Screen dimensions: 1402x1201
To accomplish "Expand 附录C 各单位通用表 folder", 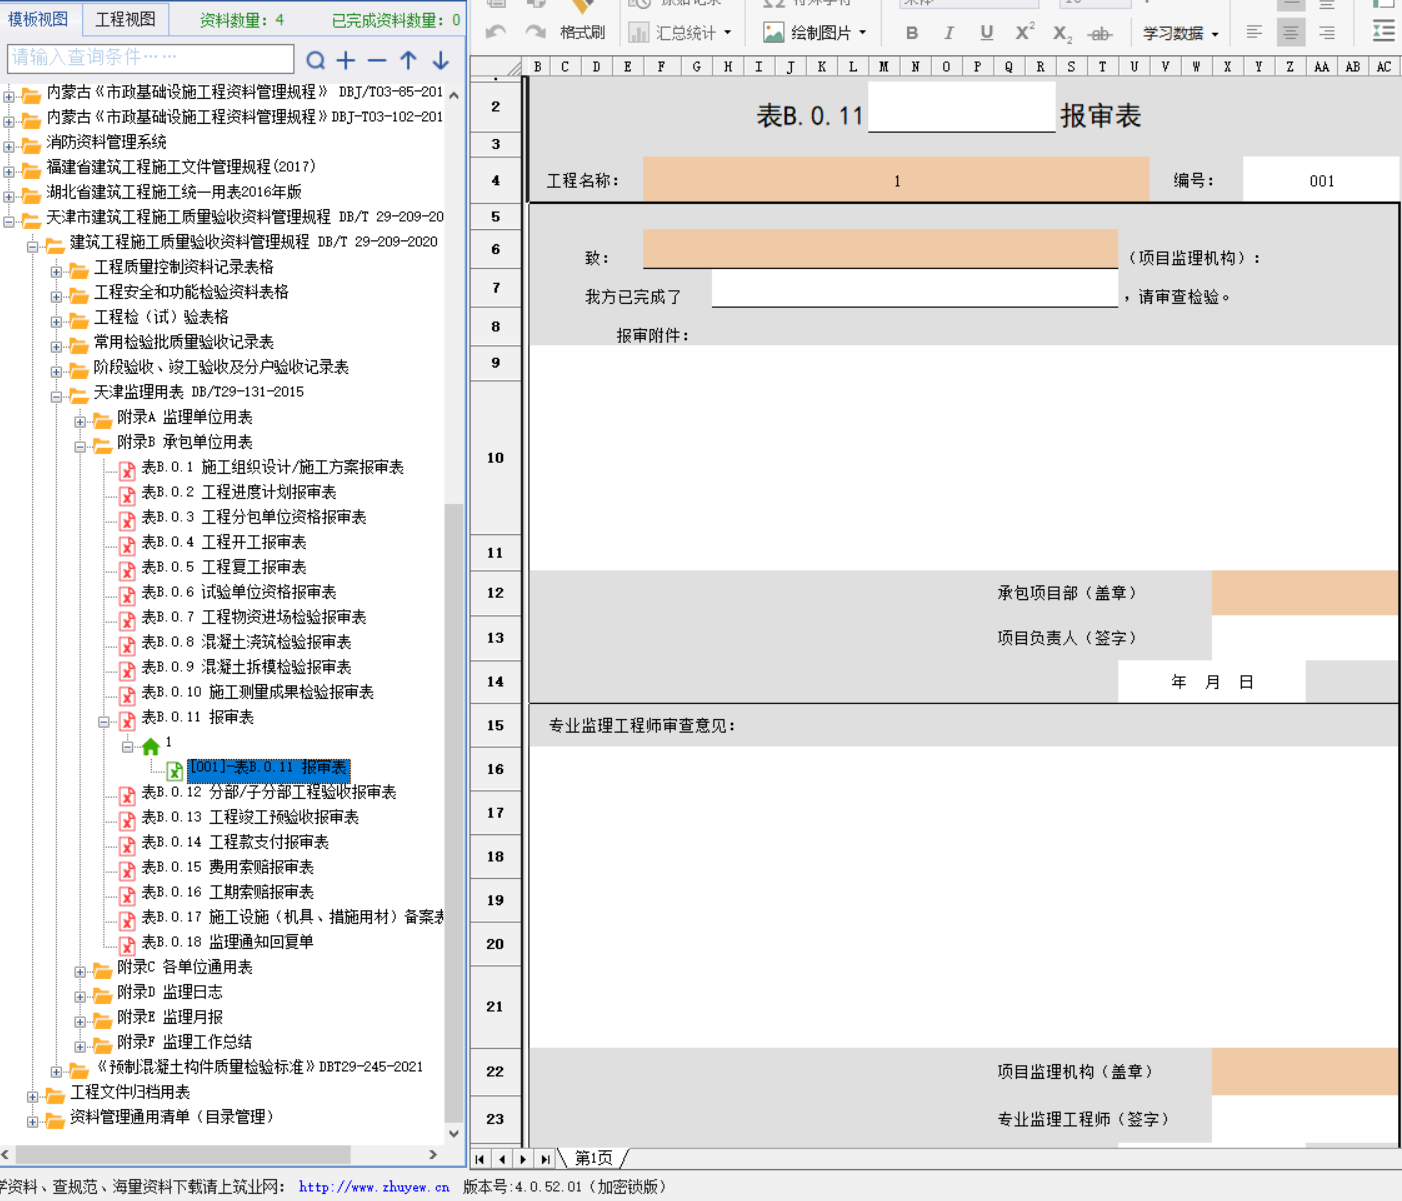I will click(x=80, y=972).
